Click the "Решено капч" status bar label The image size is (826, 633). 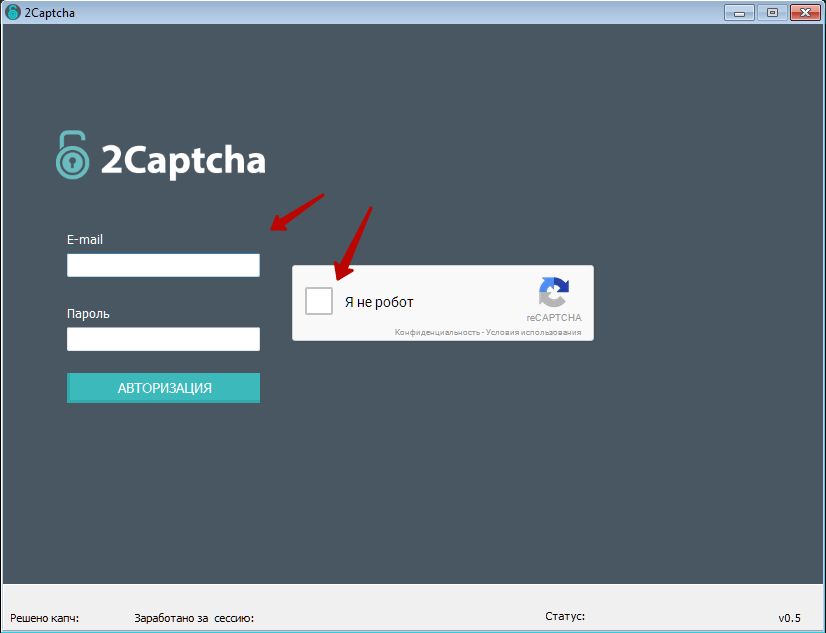tap(44, 618)
